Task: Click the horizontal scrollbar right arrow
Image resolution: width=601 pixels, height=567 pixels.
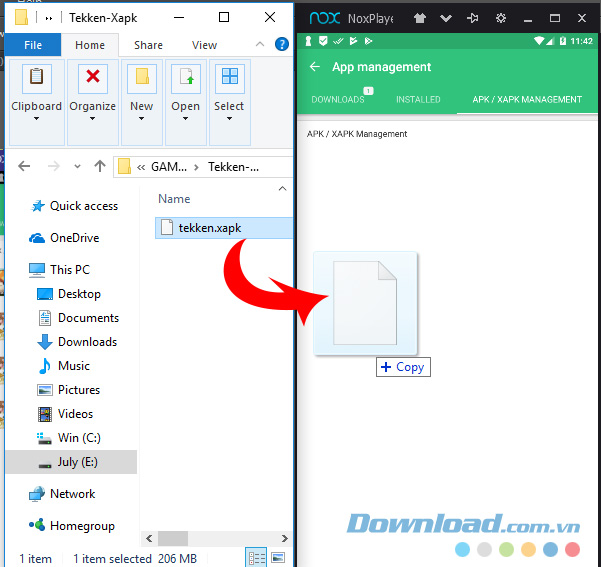Action: pos(284,538)
